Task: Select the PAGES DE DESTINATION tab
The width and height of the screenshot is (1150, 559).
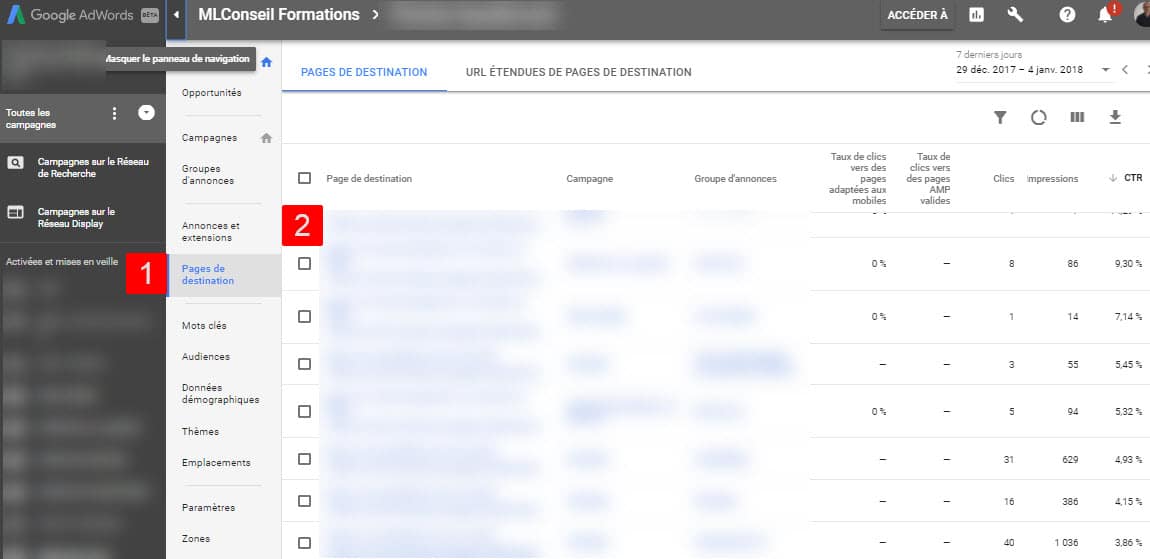Action: [364, 72]
